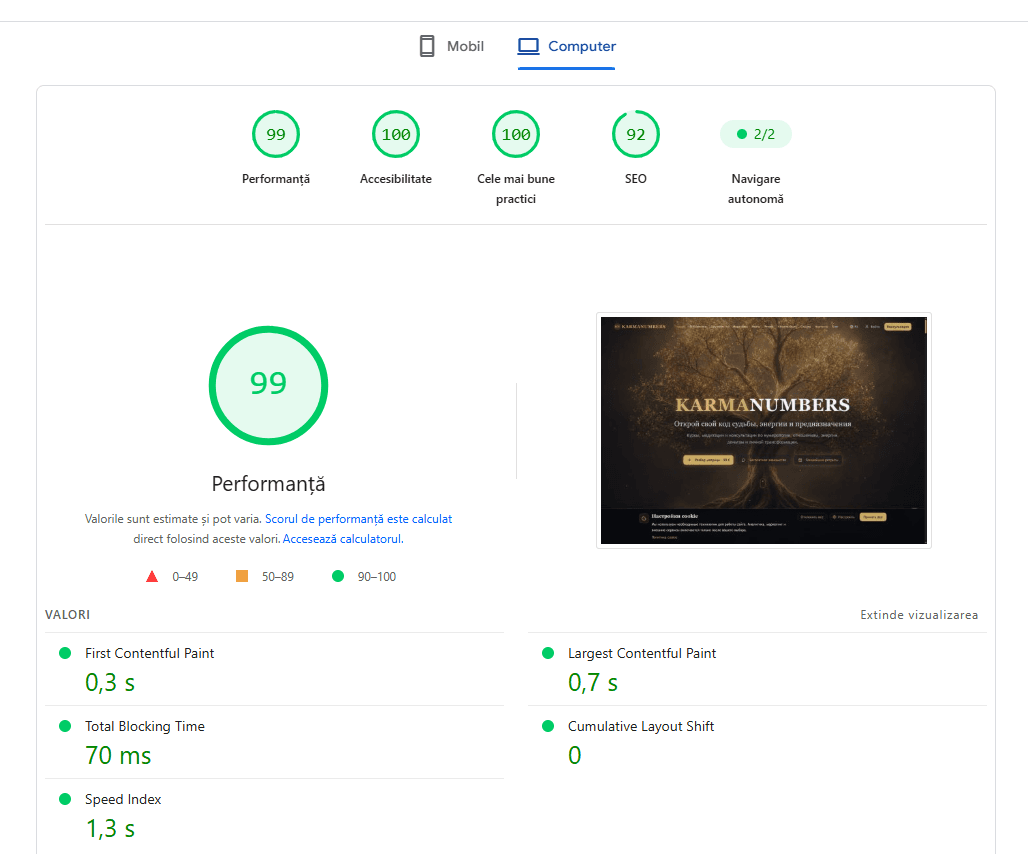This screenshot has height=854, width=1028.
Task: Click the 70 ms metric value
Action: pos(118,756)
